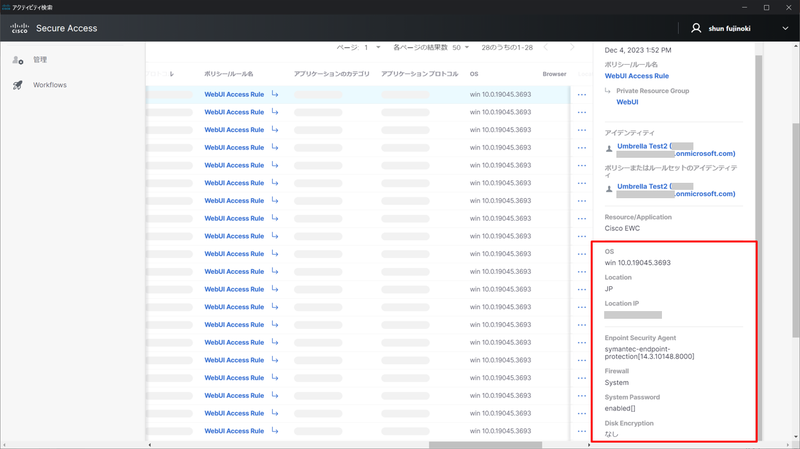
Task: Click the Cisco EWC resource value
Action: point(622,229)
